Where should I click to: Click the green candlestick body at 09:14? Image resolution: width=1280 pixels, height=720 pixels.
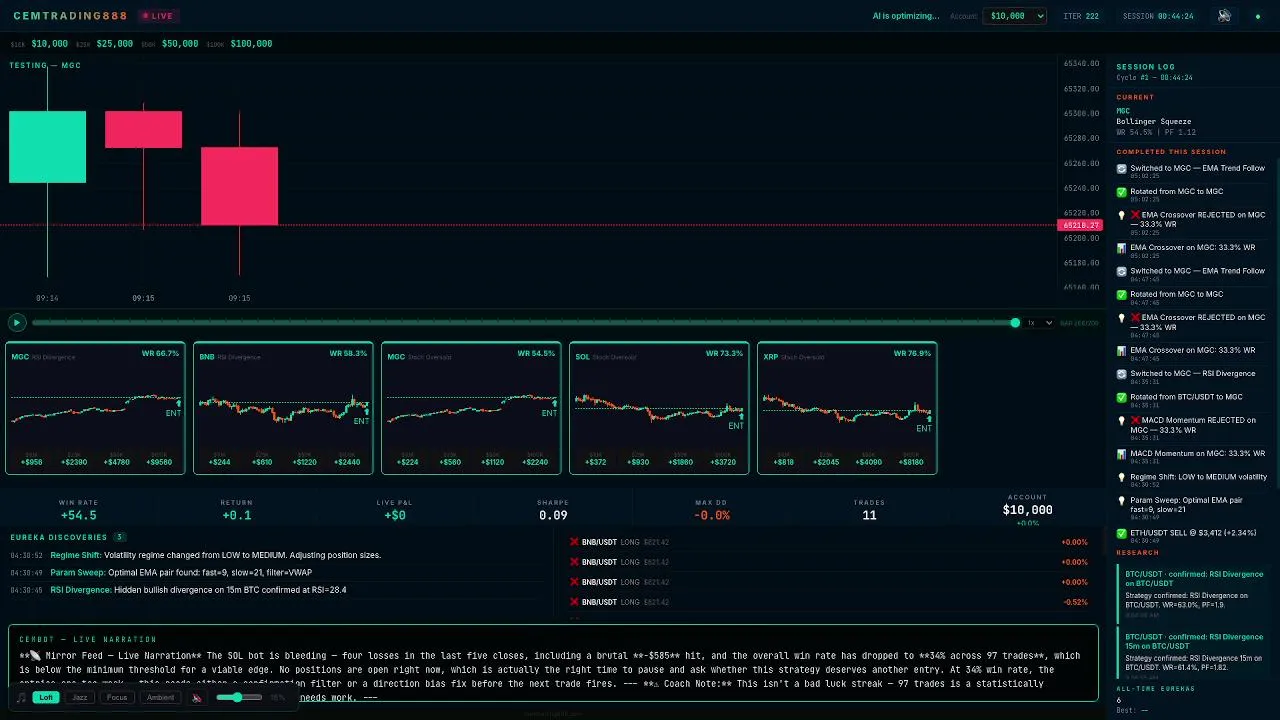pyautogui.click(x=47, y=147)
